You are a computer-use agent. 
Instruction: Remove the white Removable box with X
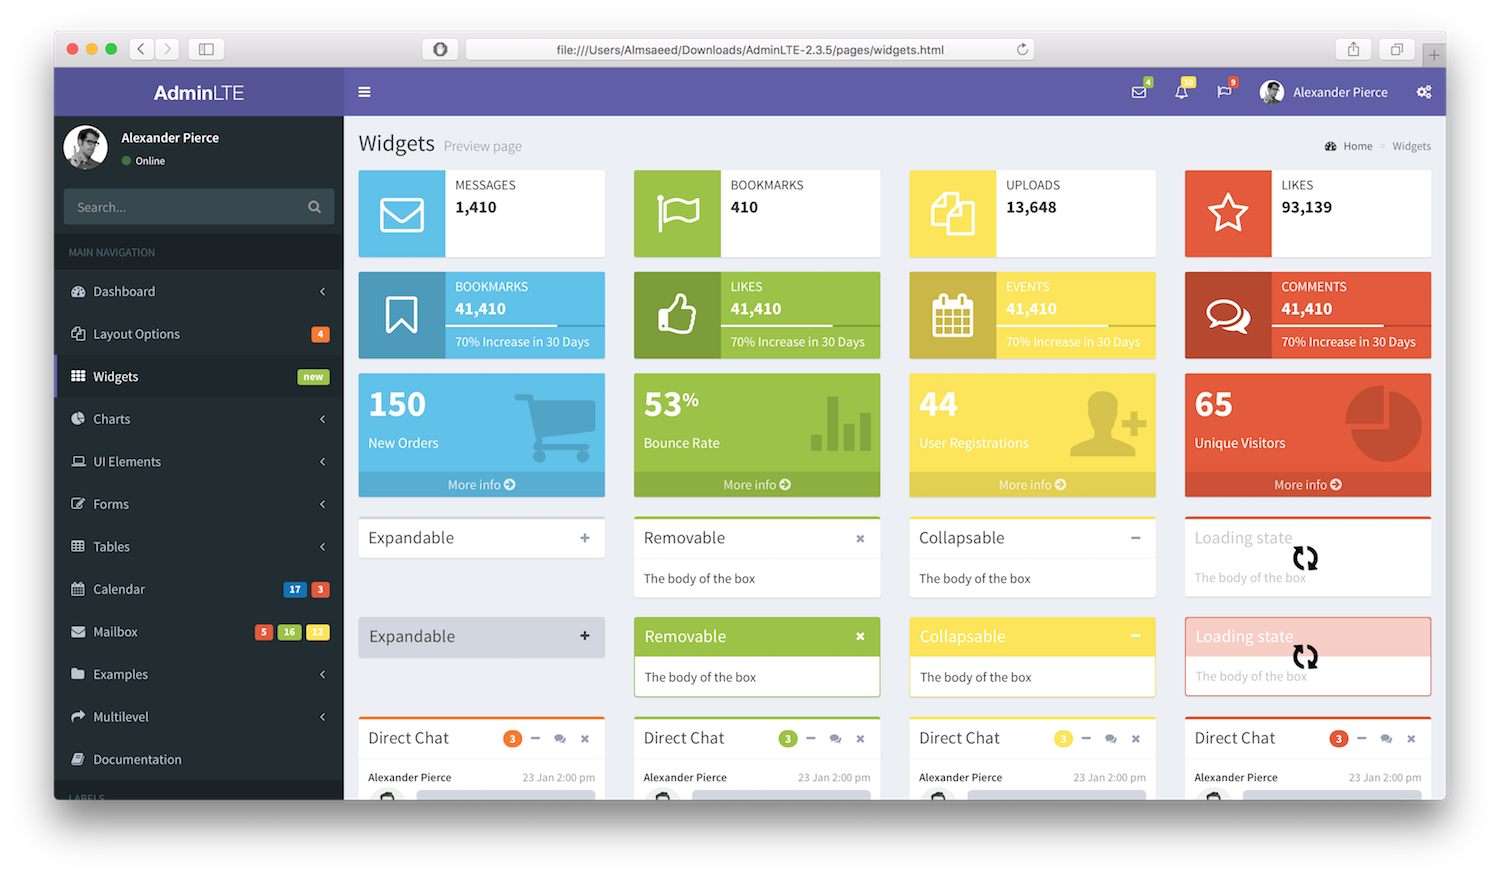(x=860, y=539)
